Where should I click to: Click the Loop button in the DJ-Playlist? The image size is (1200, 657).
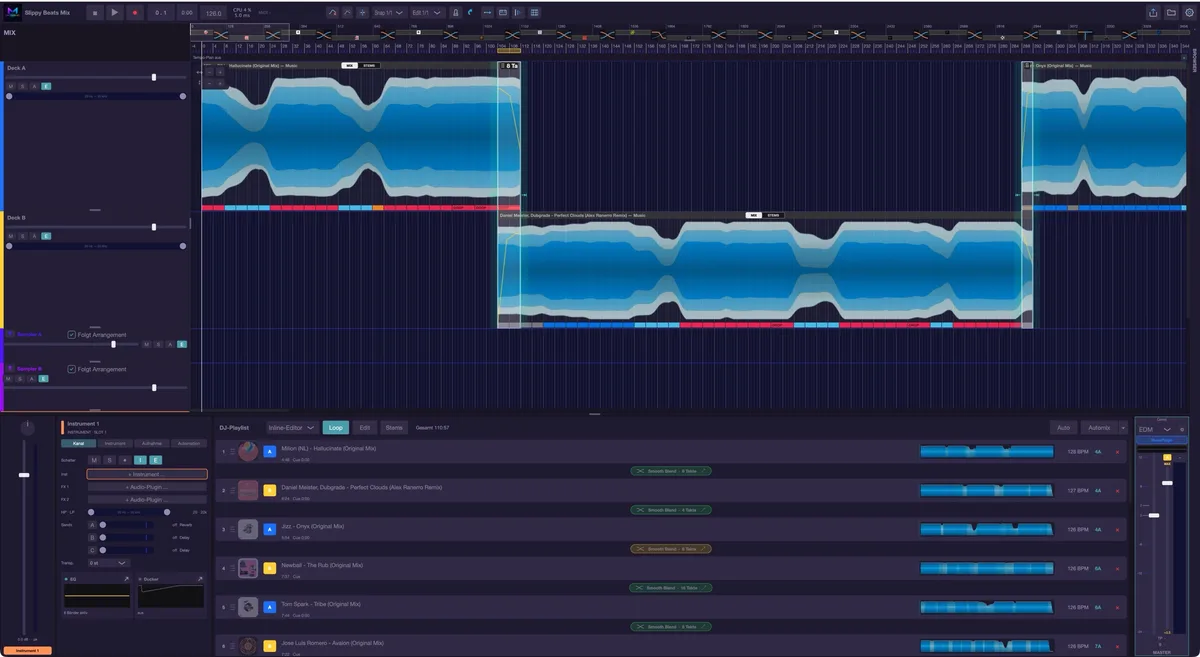point(336,428)
